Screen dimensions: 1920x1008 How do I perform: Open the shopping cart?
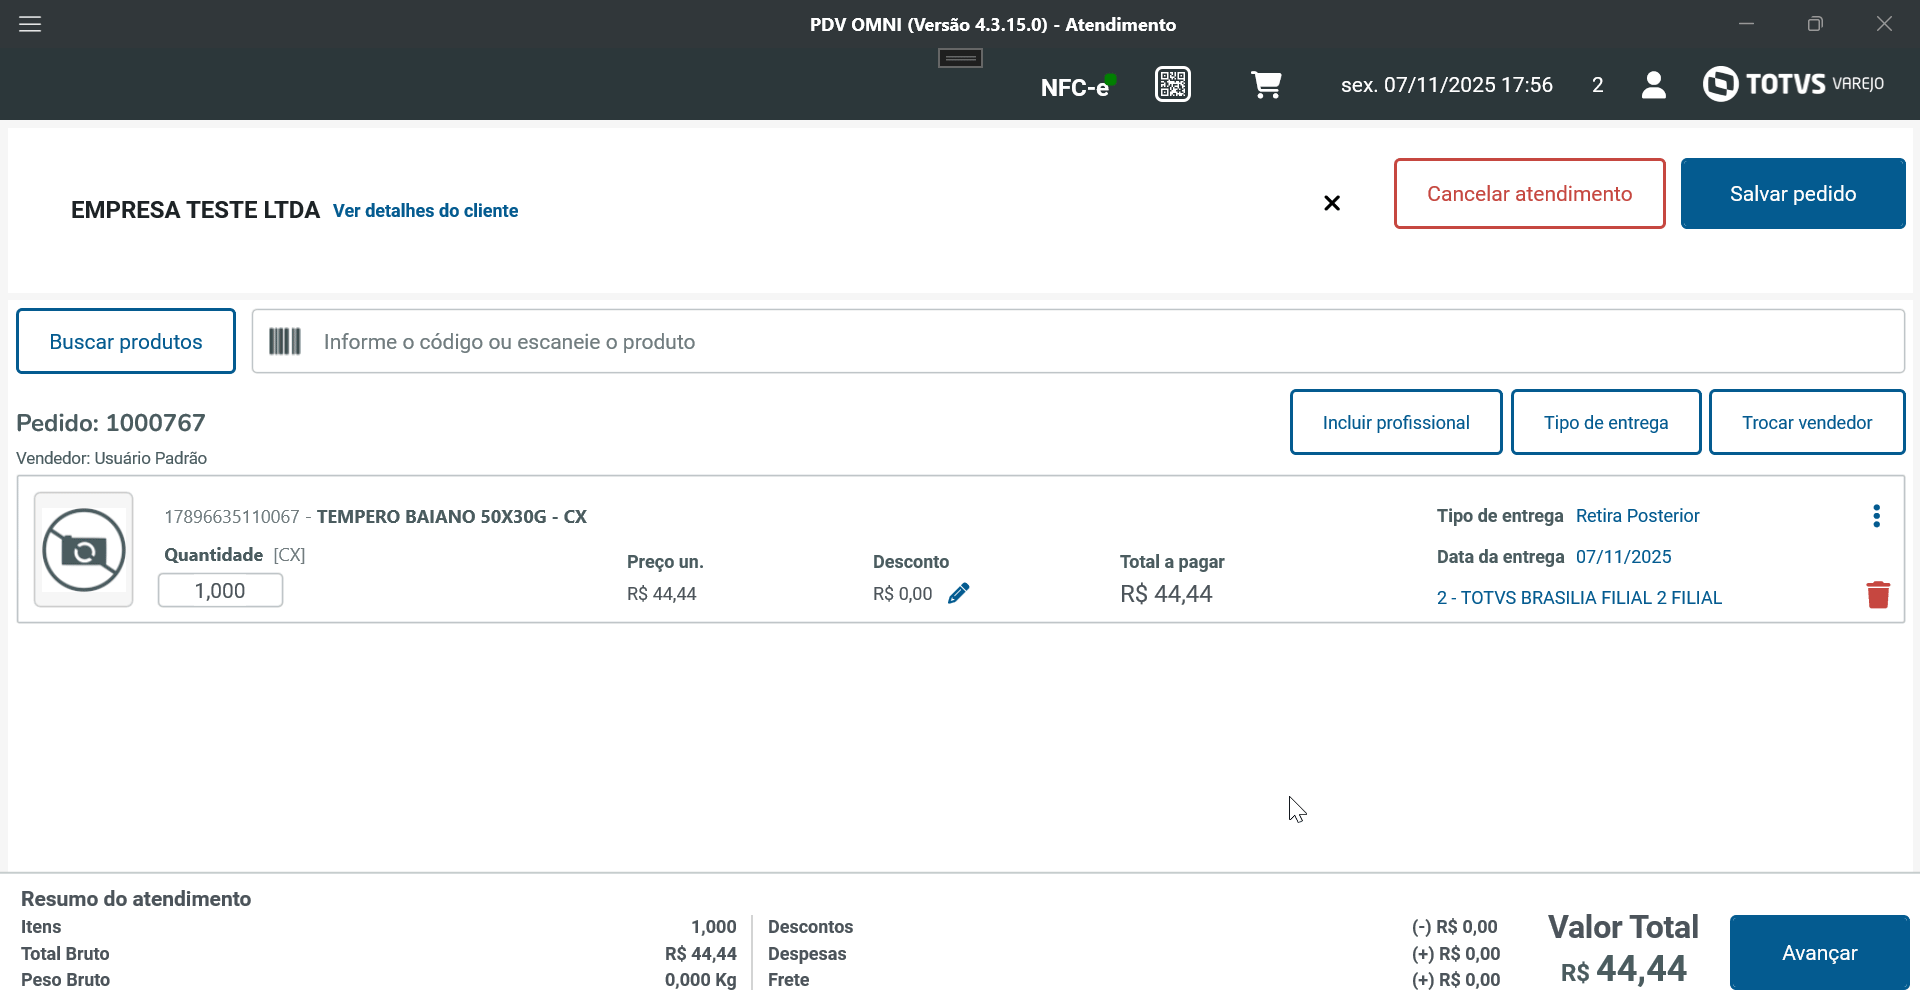point(1266,84)
